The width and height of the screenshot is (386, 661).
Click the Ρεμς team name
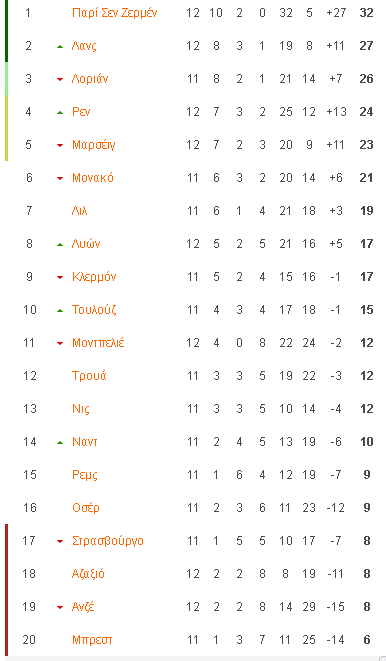85,475
